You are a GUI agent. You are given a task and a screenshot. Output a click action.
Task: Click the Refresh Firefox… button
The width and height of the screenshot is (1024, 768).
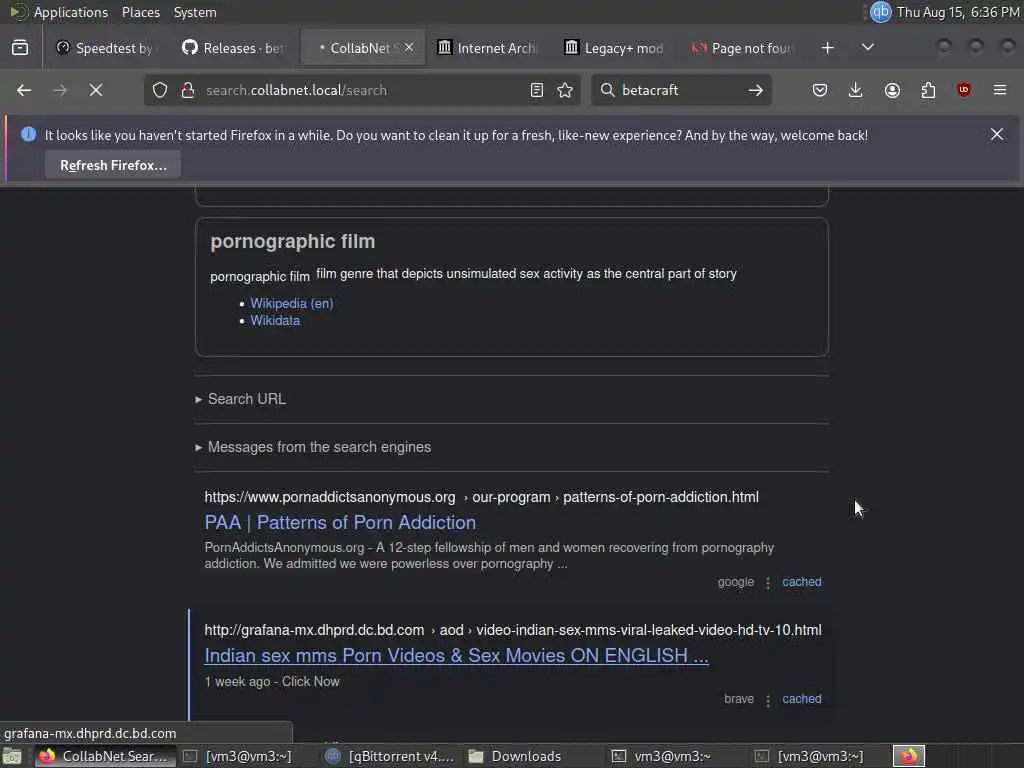[x=113, y=165]
